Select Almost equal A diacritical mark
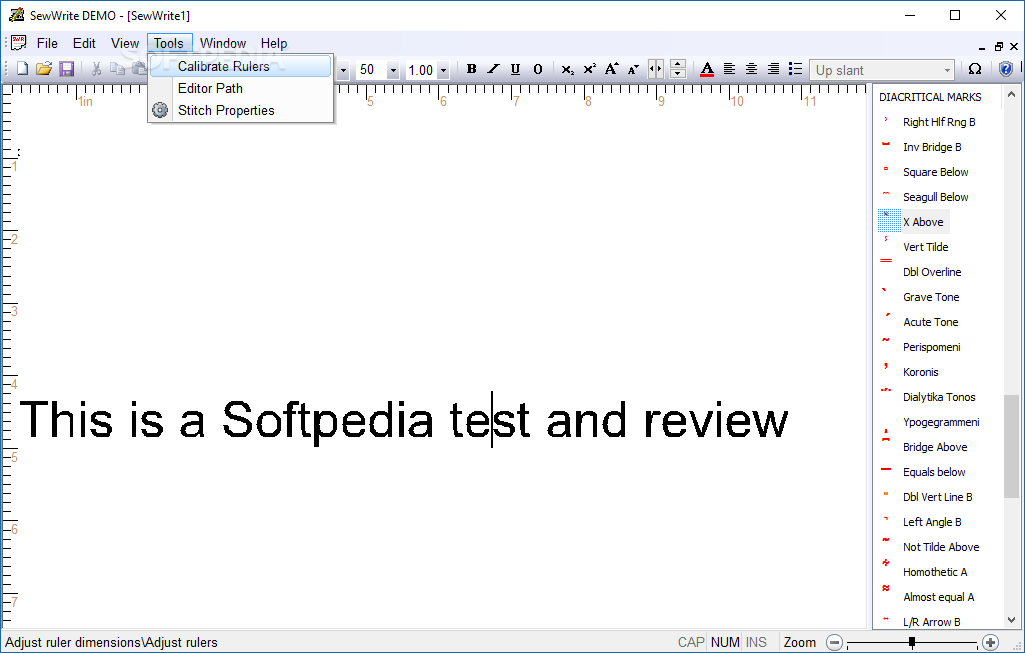The image size is (1025, 653). 938,597
